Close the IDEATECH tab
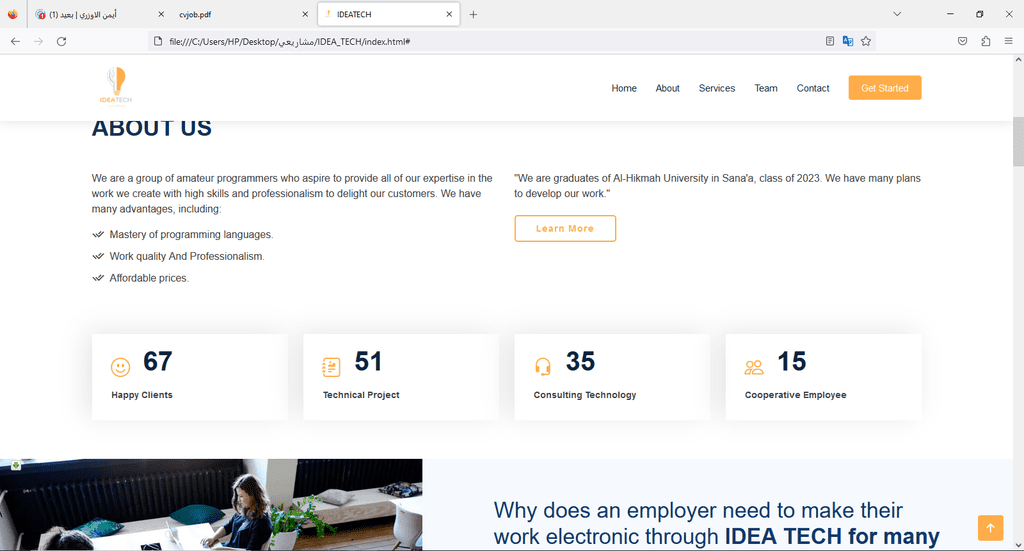 click(449, 14)
